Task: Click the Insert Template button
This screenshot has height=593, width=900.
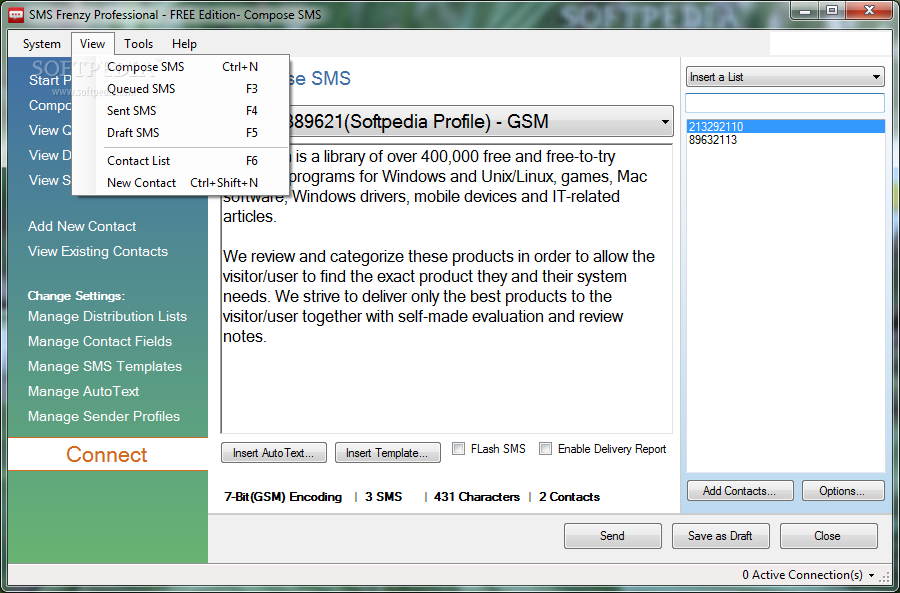Action: pyautogui.click(x=387, y=453)
